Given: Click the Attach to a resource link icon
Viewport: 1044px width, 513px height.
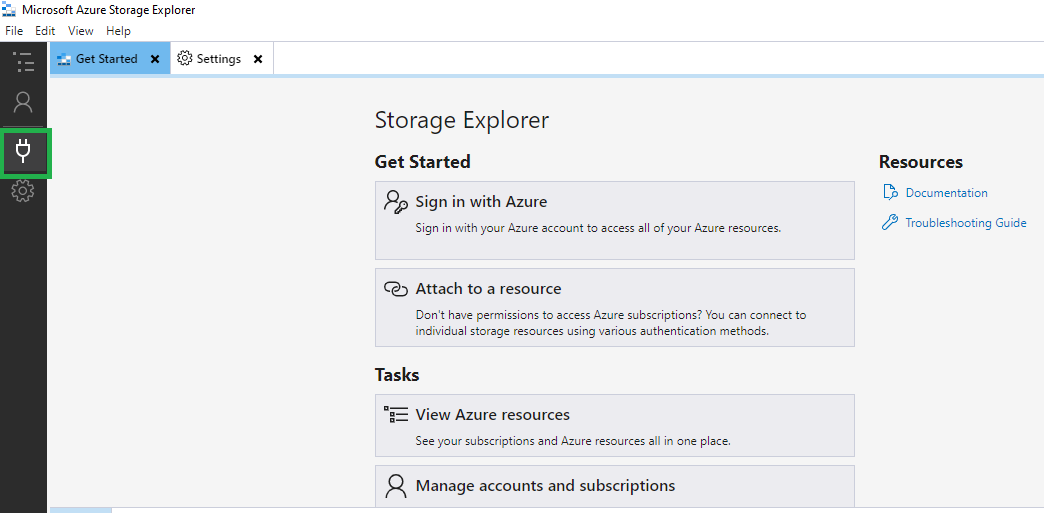Looking at the screenshot, I should pyautogui.click(x=395, y=289).
